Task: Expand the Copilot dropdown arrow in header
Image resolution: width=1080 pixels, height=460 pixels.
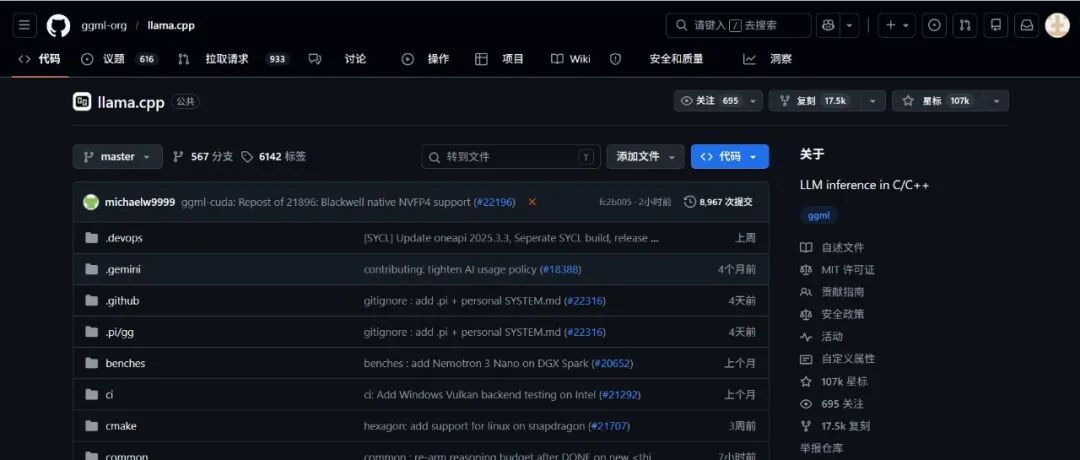Action: (849, 25)
